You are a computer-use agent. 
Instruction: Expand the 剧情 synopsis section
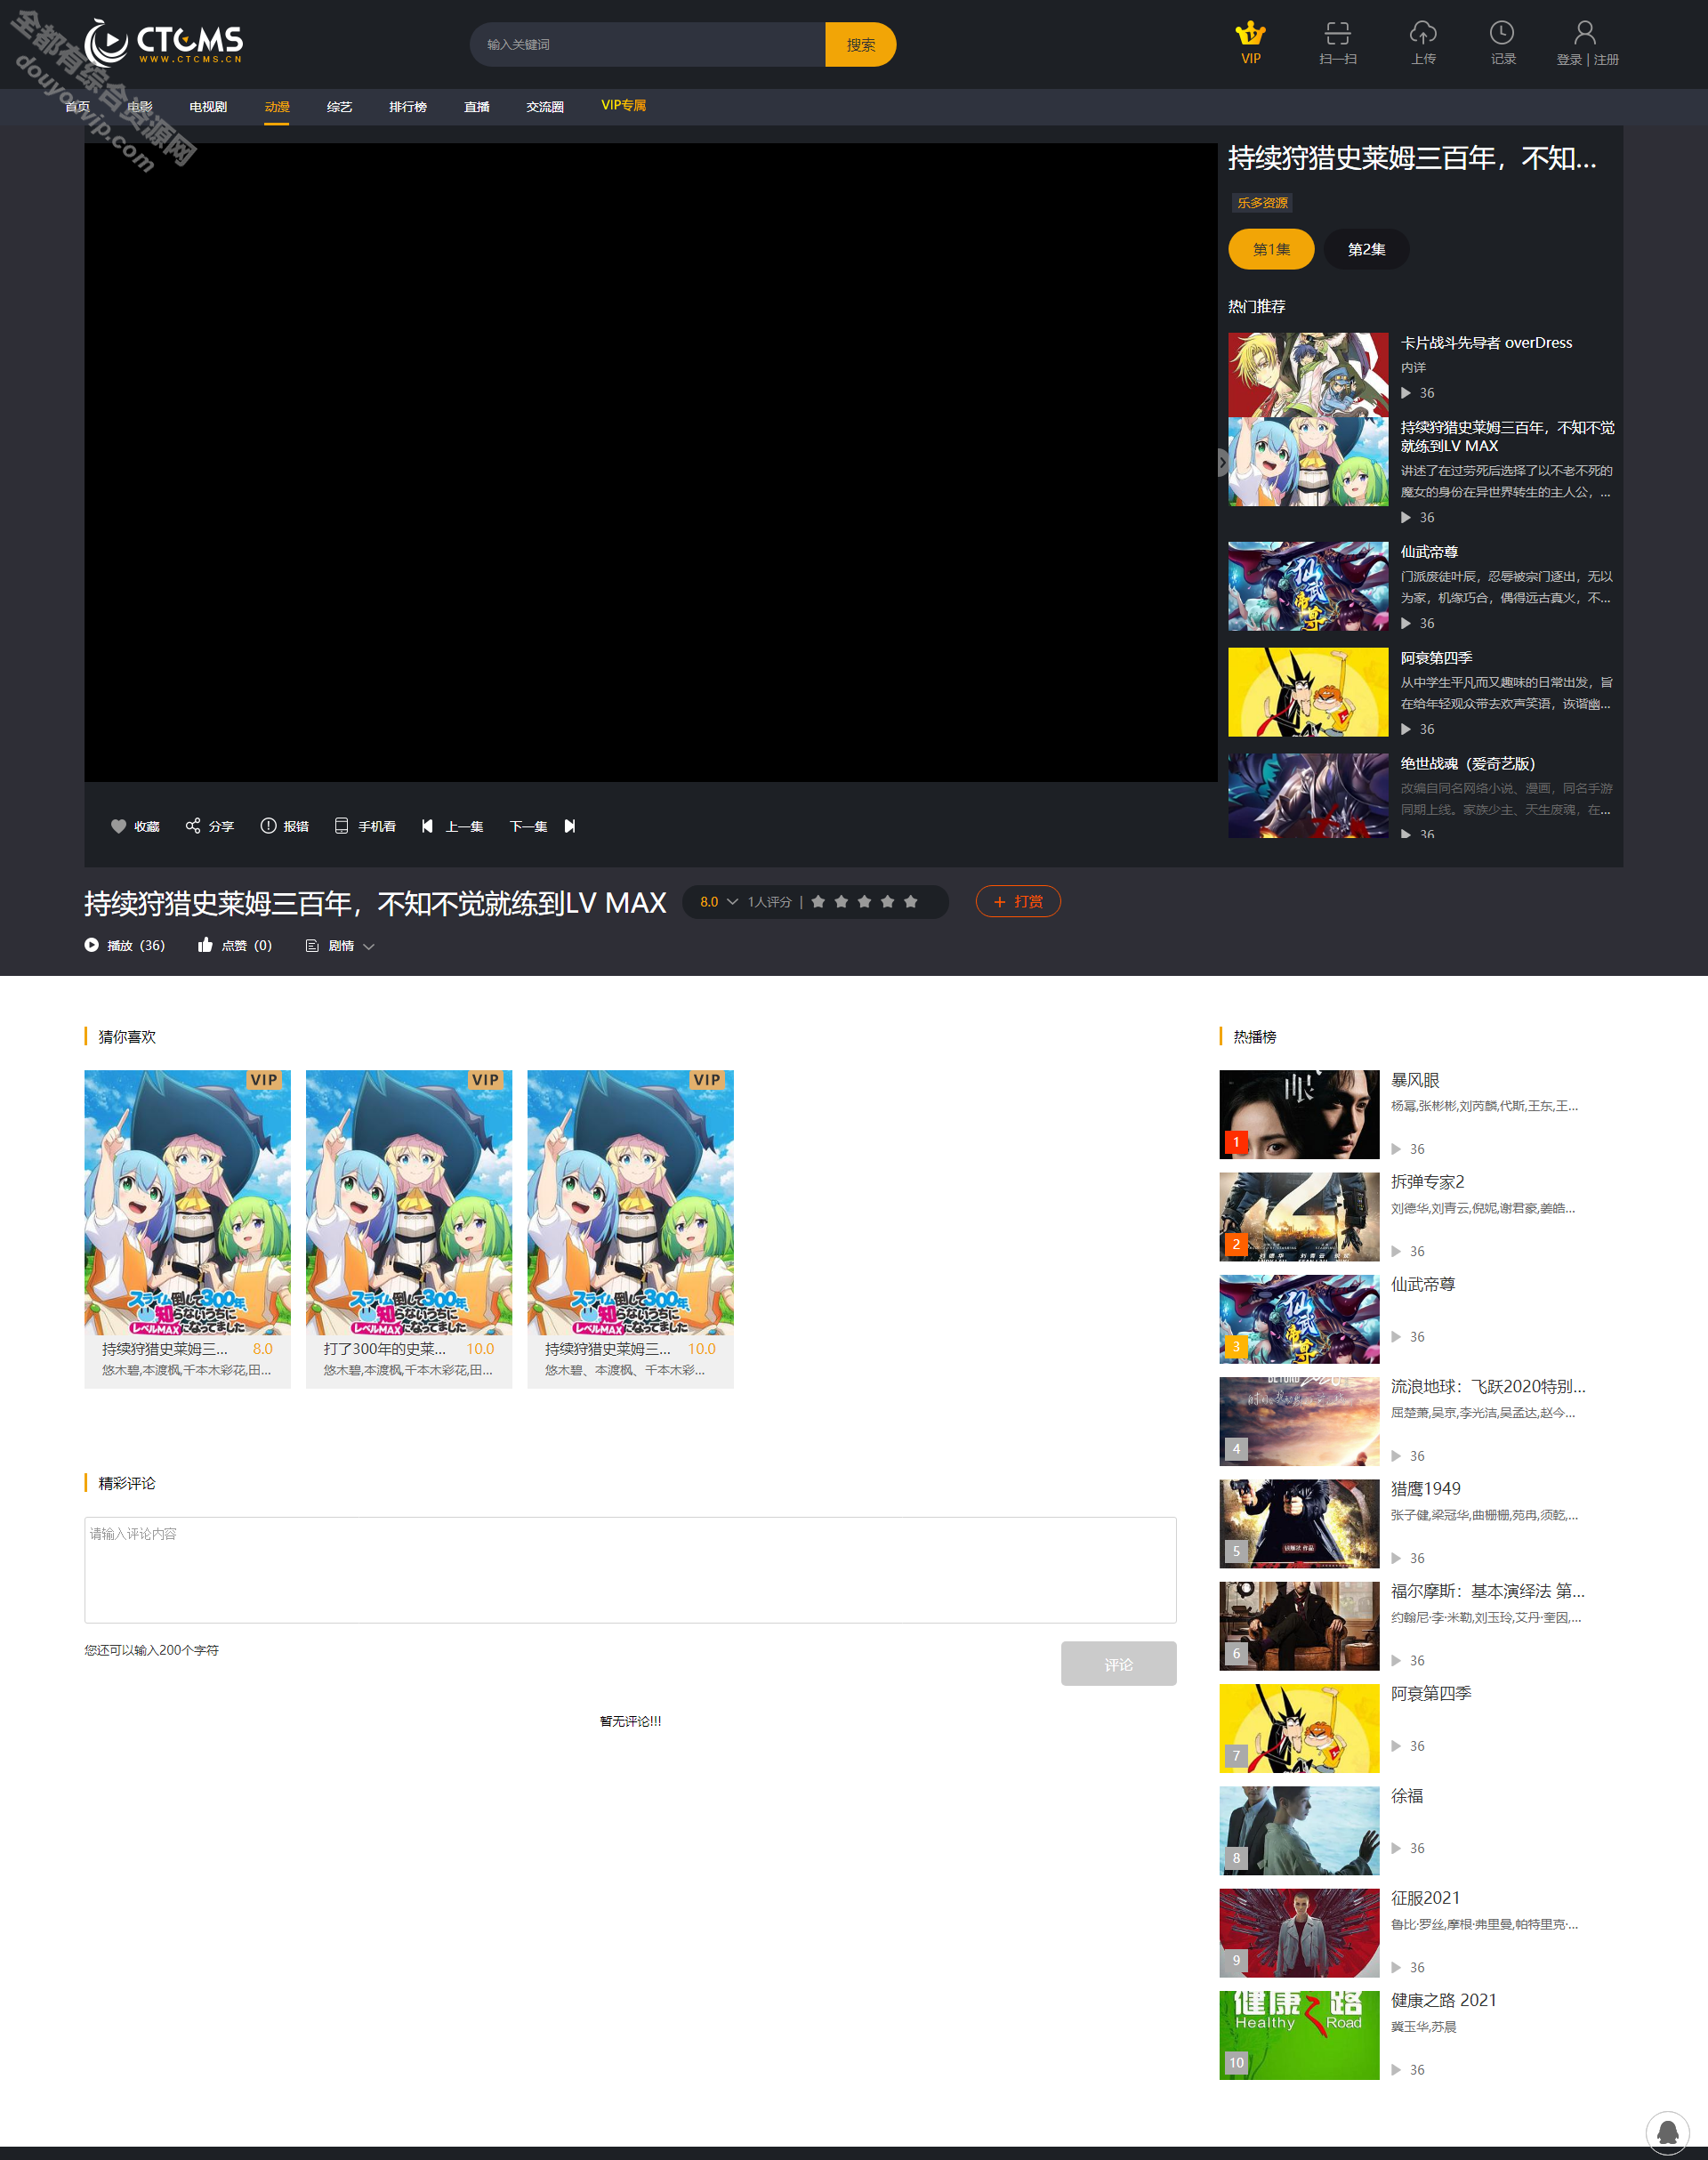(340, 946)
